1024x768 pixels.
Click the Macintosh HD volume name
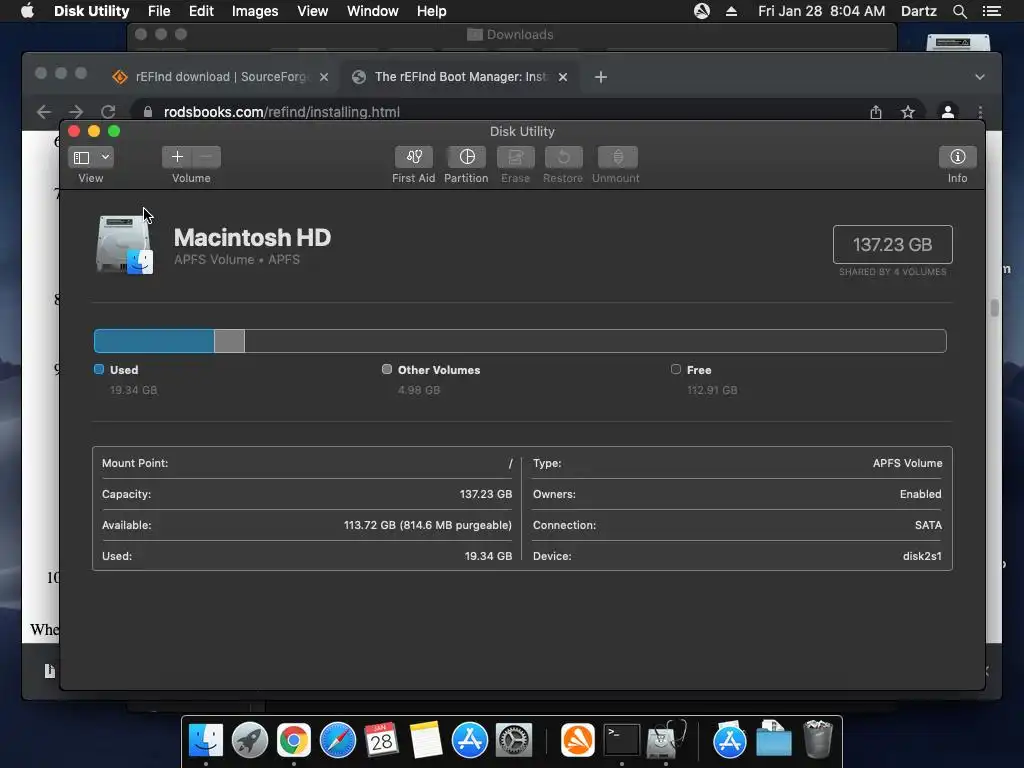click(252, 237)
